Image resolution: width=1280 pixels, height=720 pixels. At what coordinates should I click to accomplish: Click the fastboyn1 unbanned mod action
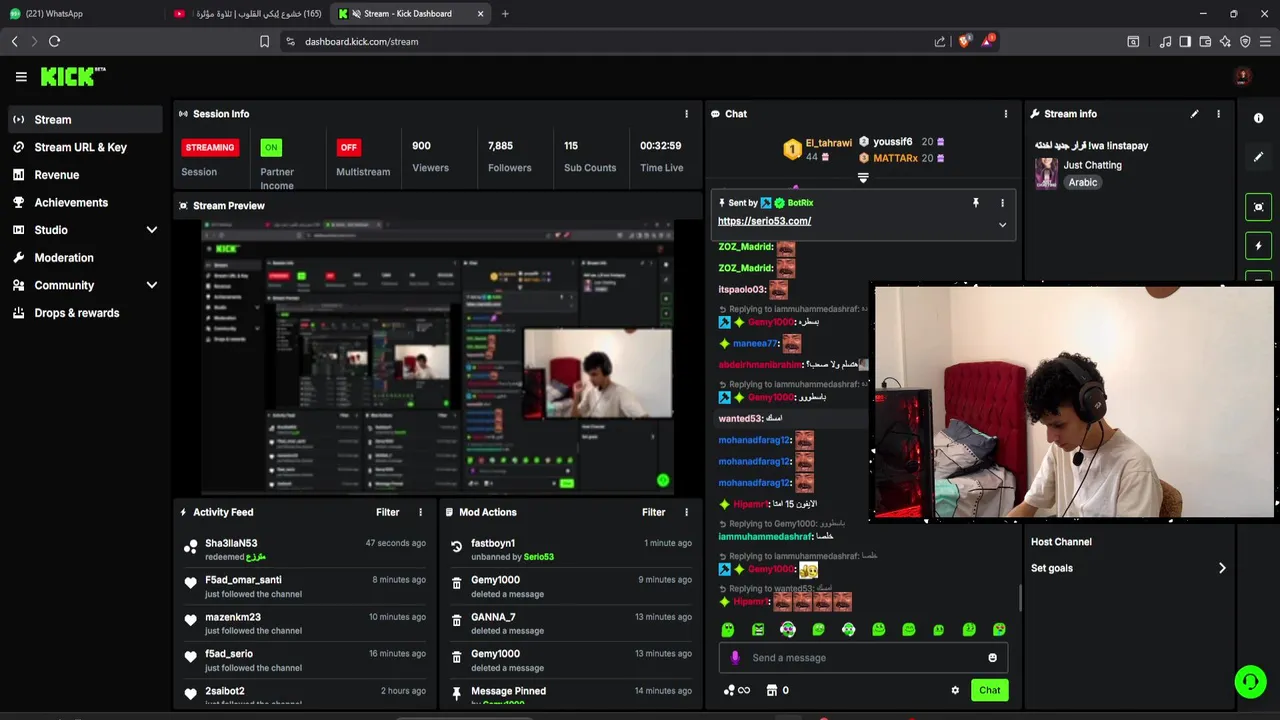point(571,549)
